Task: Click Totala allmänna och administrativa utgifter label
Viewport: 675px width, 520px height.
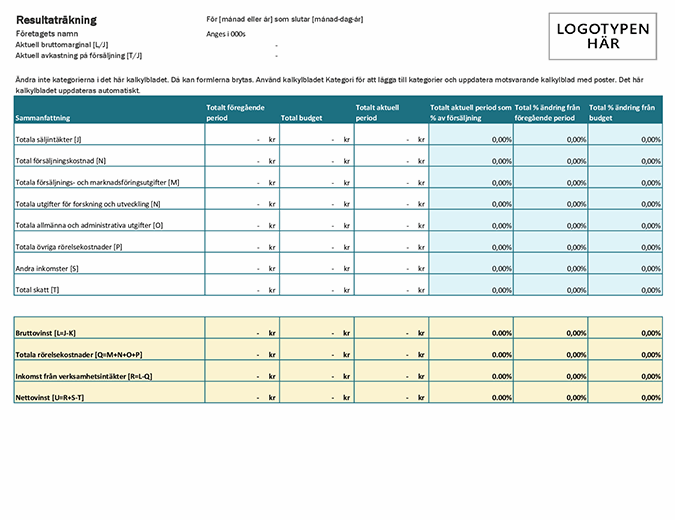Action: click(89, 225)
